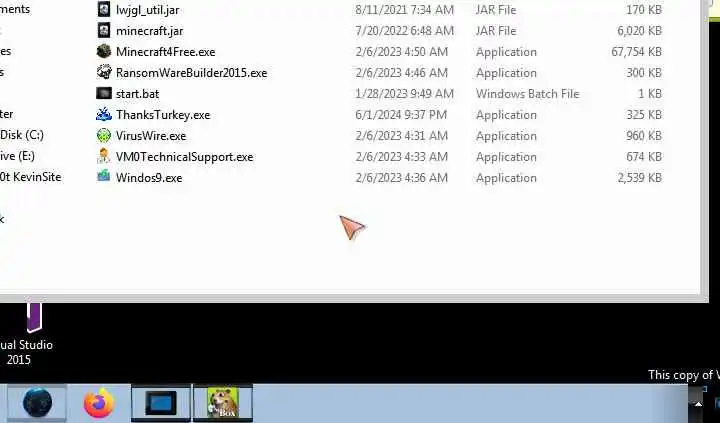Select the lwjgl_util.jar file icon

click(x=104, y=9)
